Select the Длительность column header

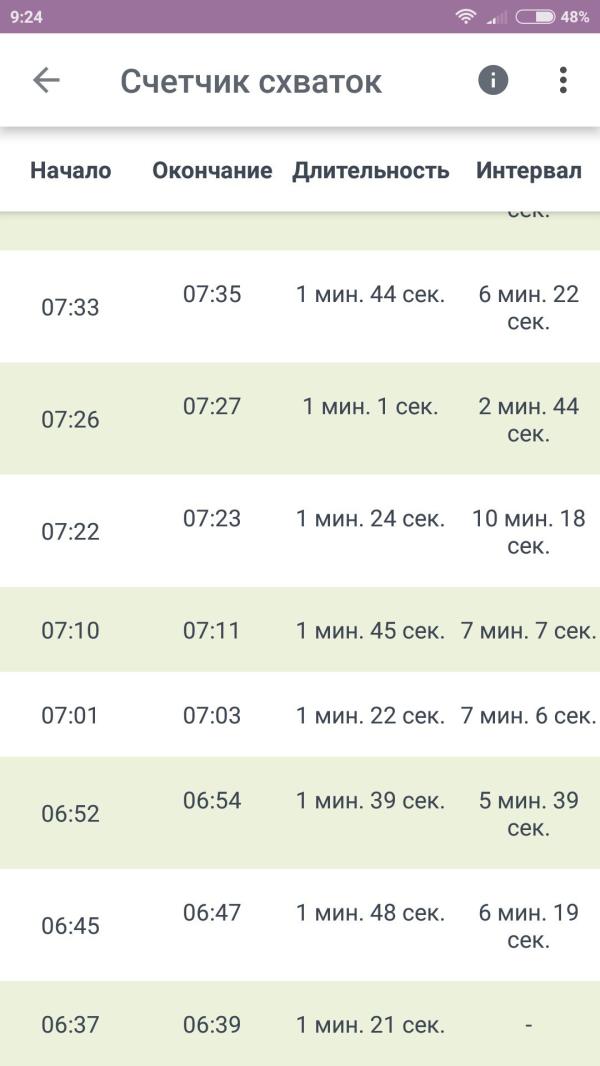pyautogui.click(x=371, y=170)
